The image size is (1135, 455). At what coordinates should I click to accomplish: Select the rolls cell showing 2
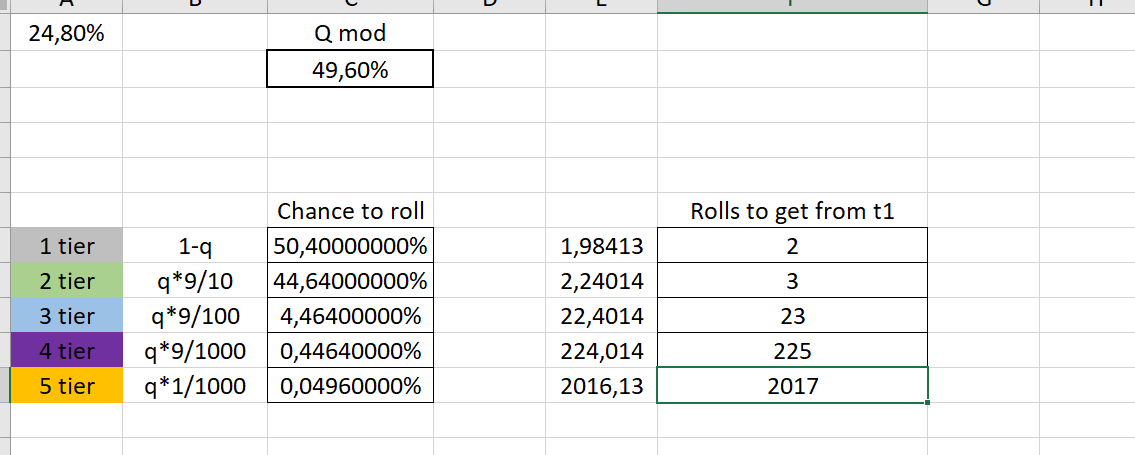[792, 245]
